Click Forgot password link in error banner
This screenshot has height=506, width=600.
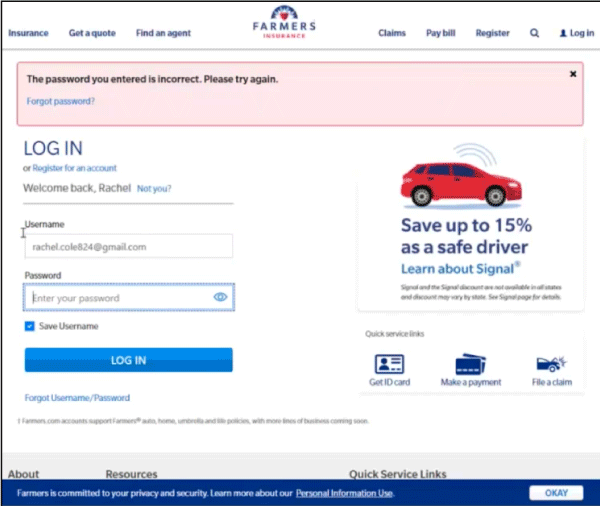point(62,101)
